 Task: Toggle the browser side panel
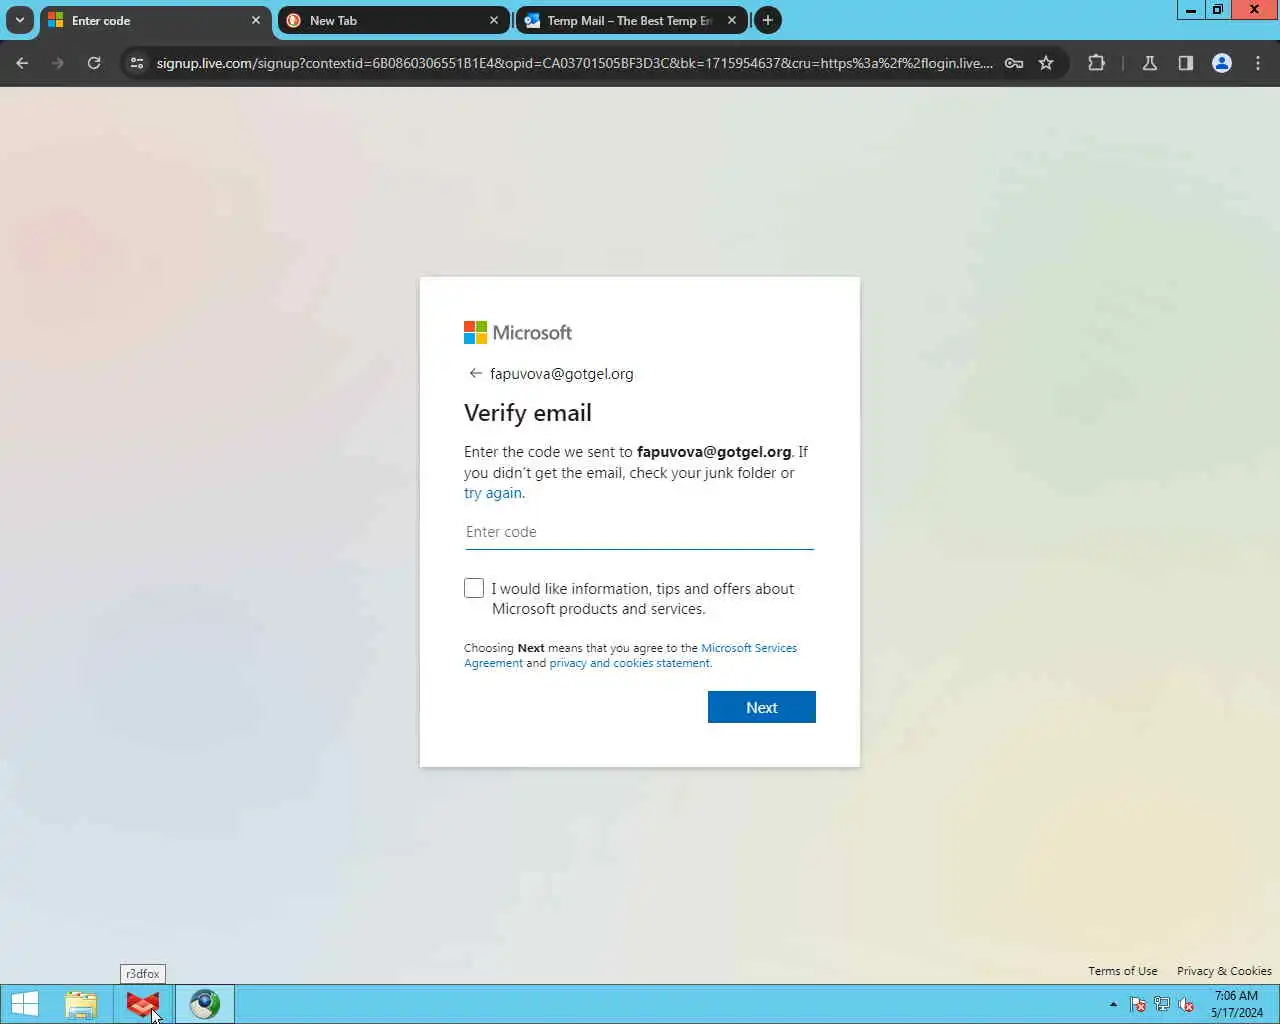click(1186, 63)
